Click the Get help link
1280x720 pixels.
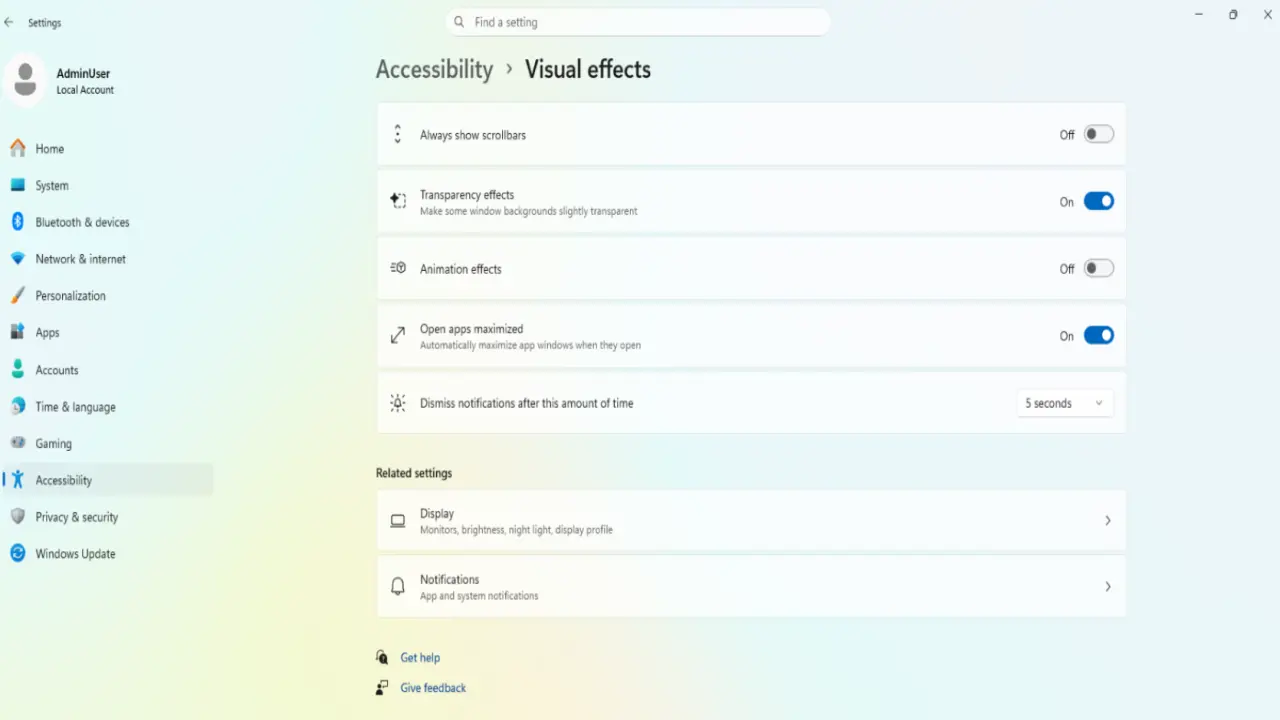click(x=420, y=658)
